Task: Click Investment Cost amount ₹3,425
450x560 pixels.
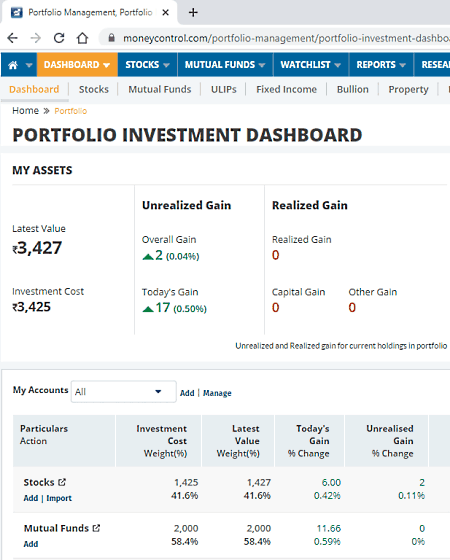Action: [x=31, y=307]
